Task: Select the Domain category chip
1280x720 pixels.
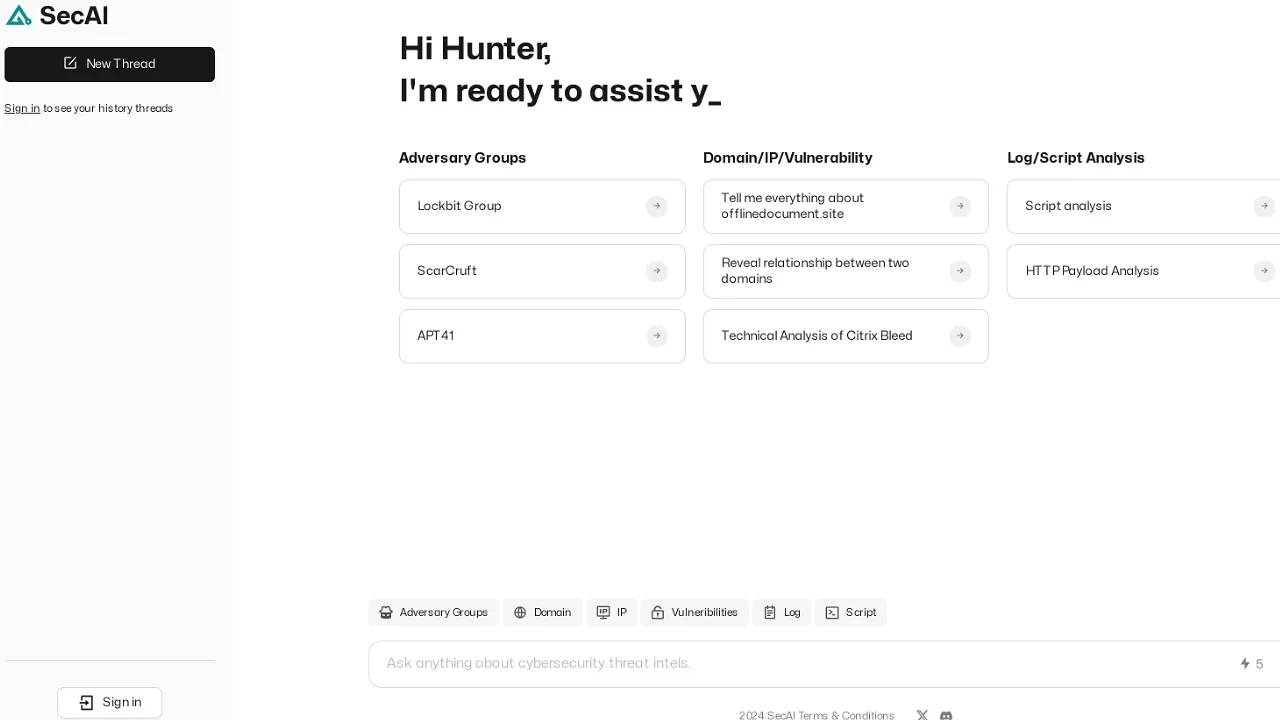Action: [542, 612]
